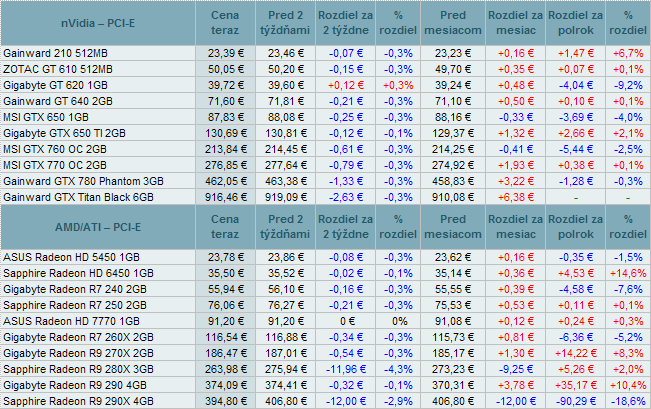Click the ZOTAC GT 610 512MB product name

[x=58, y=69]
